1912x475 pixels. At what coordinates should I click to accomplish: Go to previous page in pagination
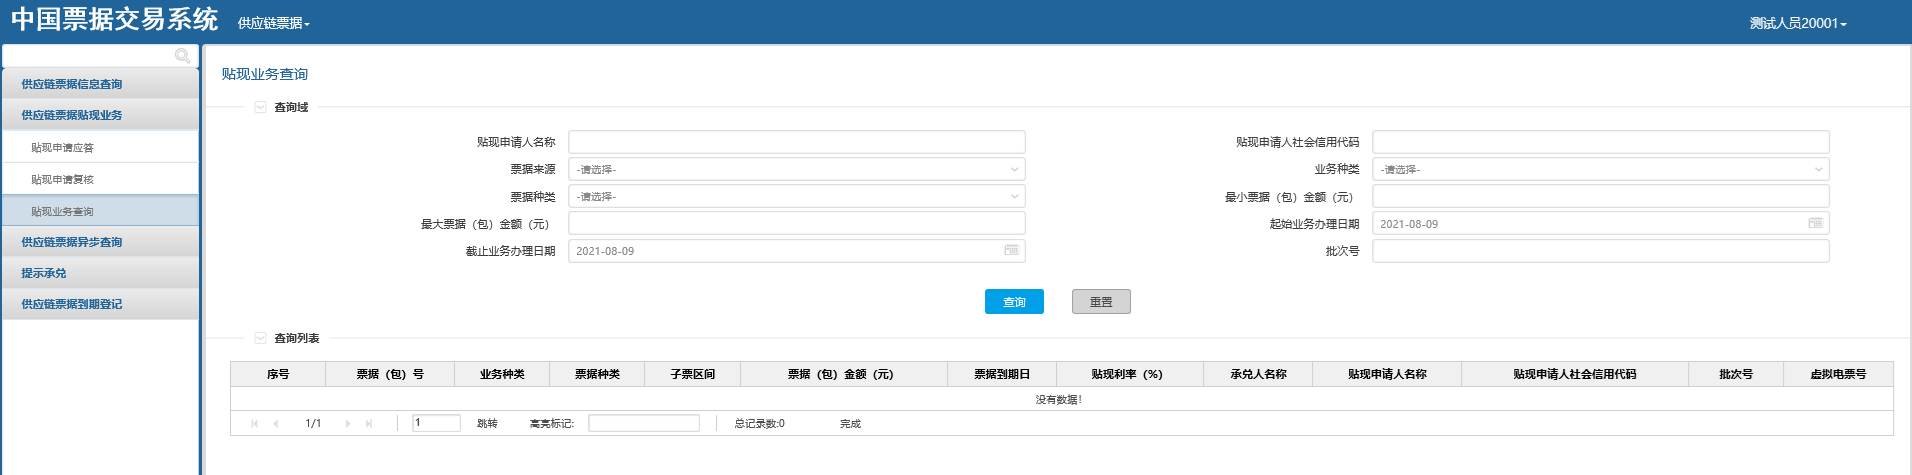coord(276,424)
